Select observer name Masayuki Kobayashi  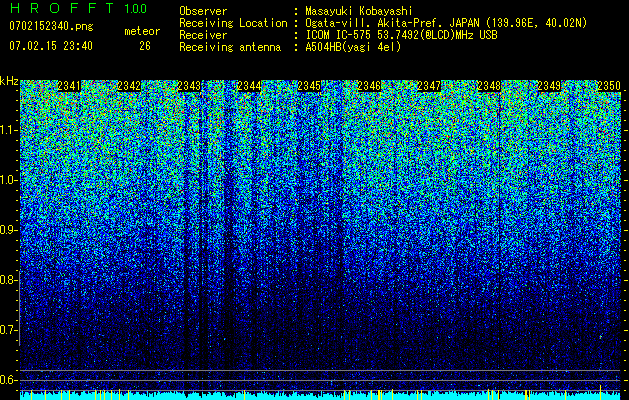359,11
